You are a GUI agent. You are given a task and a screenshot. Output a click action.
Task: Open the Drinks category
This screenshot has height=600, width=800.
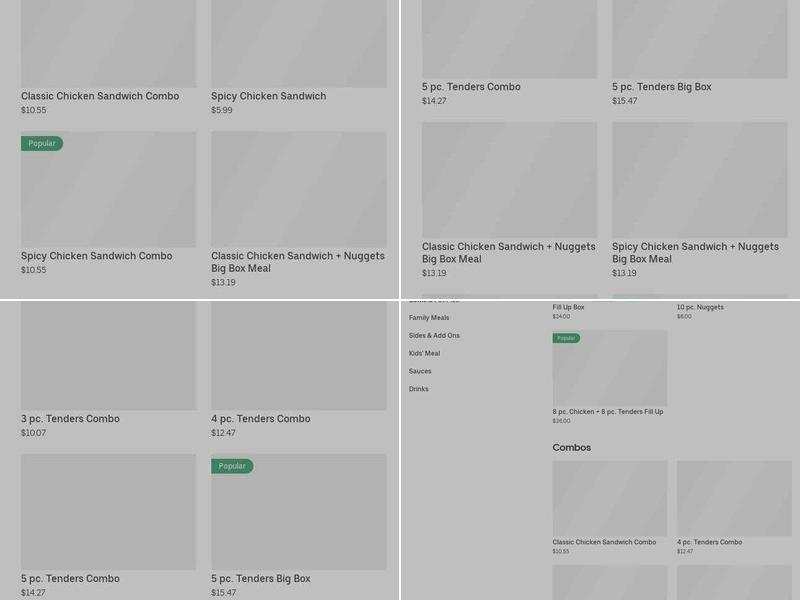tap(419, 389)
